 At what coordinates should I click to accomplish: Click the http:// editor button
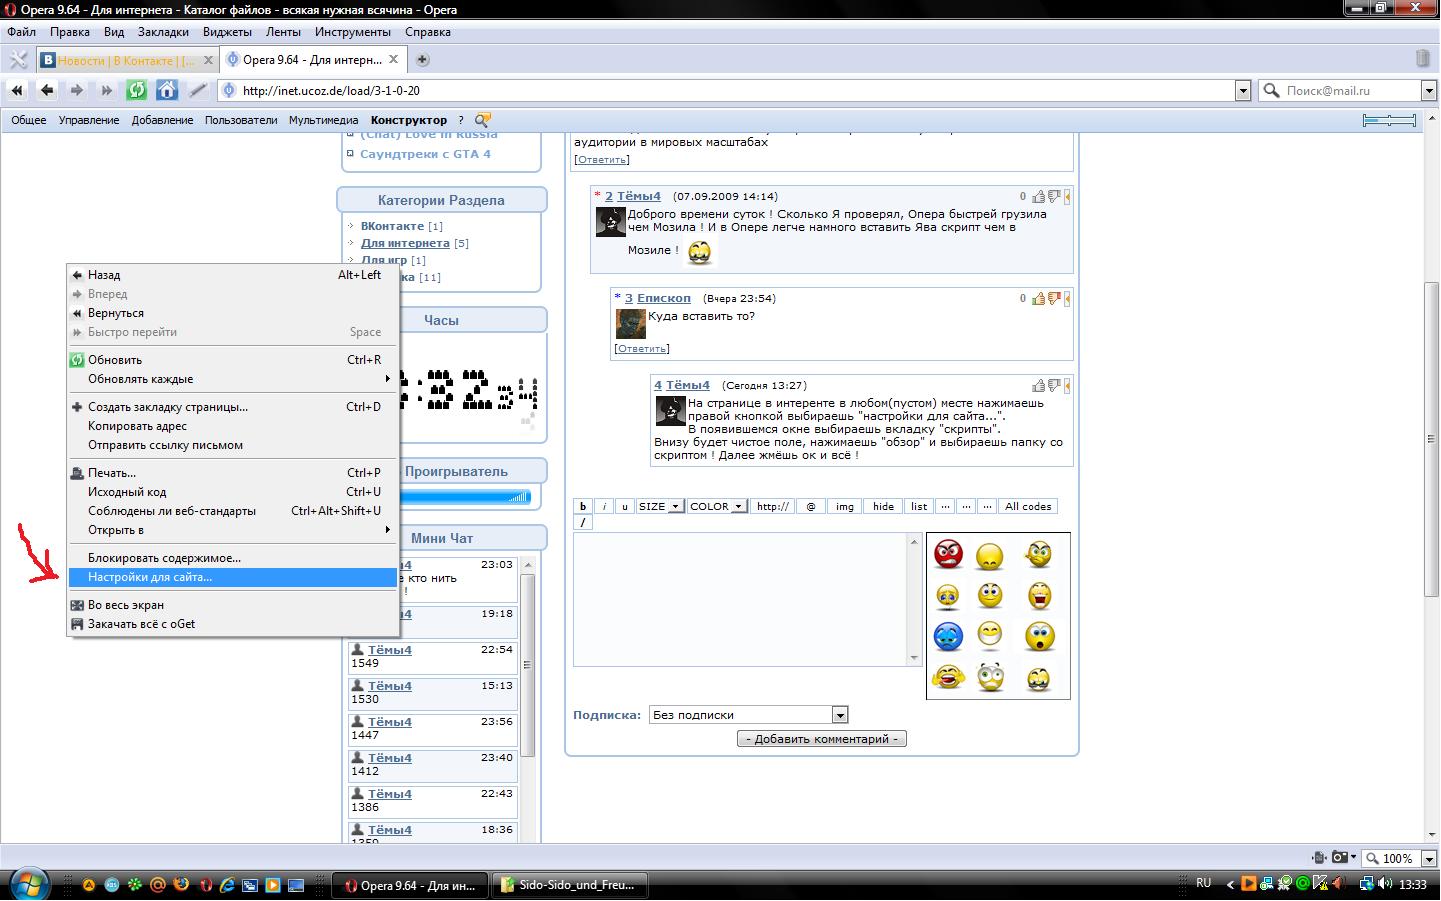click(773, 506)
